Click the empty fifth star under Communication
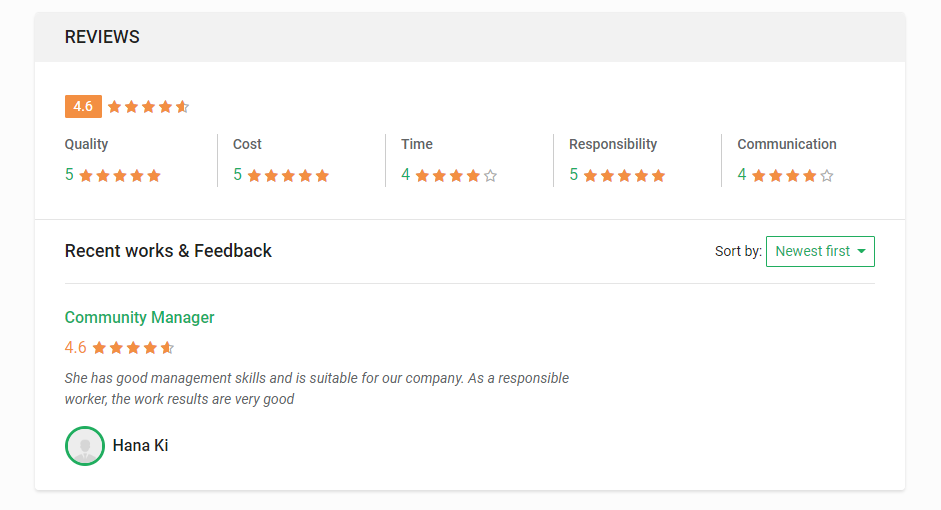The width and height of the screenshot is (941, 510). 826,176
